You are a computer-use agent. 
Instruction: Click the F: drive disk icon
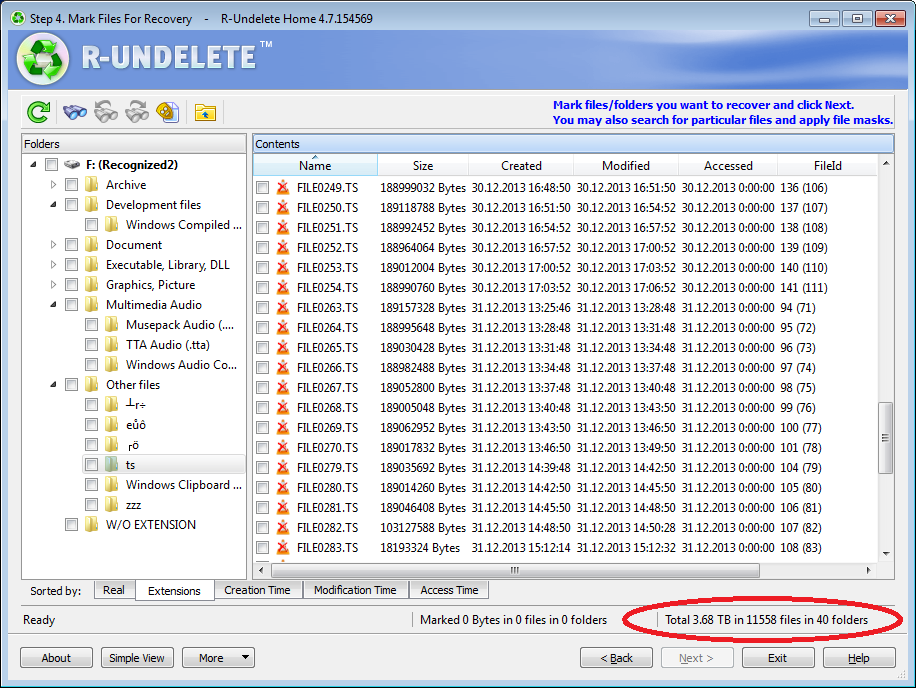tap(72, 165)
